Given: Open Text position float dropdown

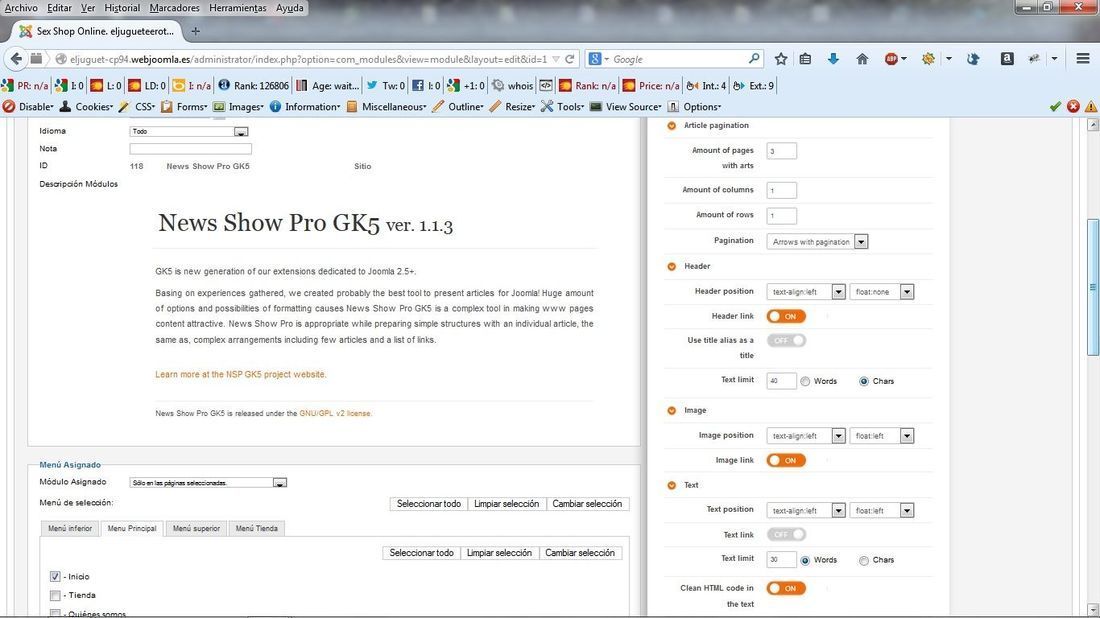Looking at the screenshot, I should (882, 511).
